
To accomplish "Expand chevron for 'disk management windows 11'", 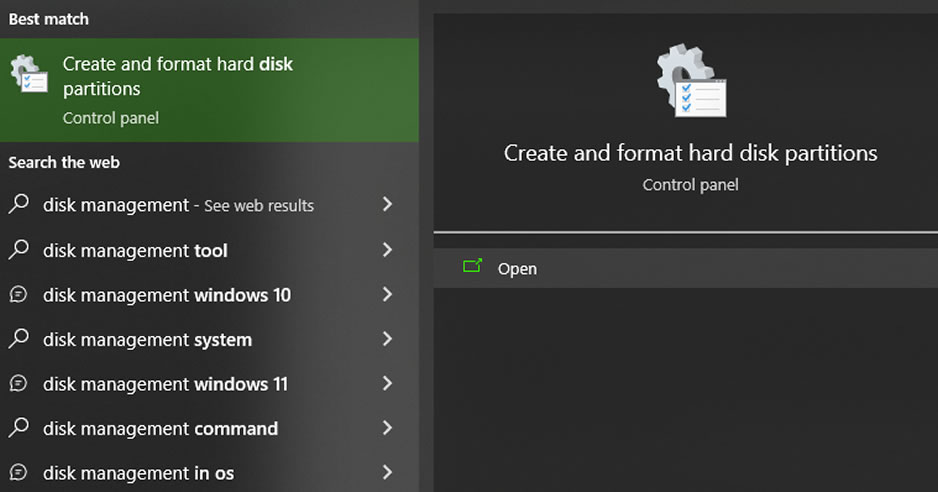I will (x=388, y=383).
